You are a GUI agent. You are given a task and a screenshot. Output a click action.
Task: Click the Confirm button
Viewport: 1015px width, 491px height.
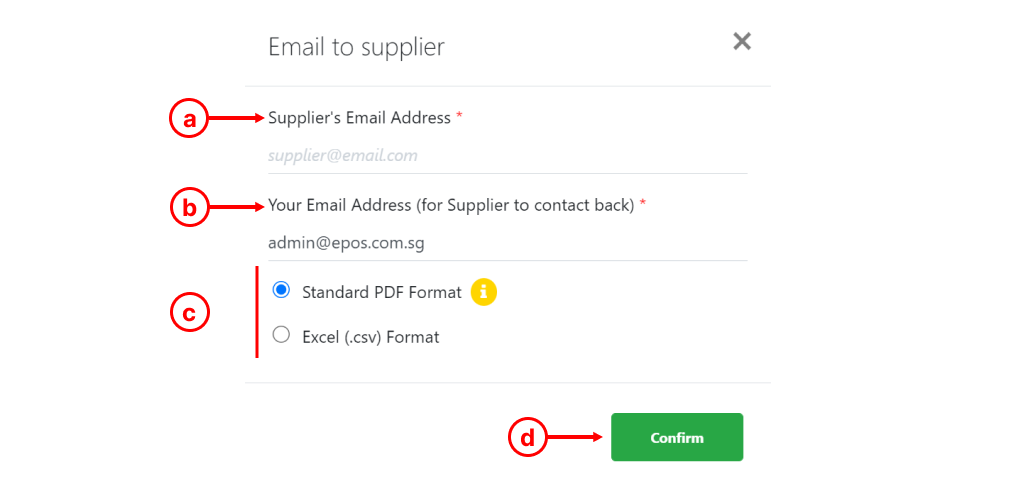coord(676,437)
